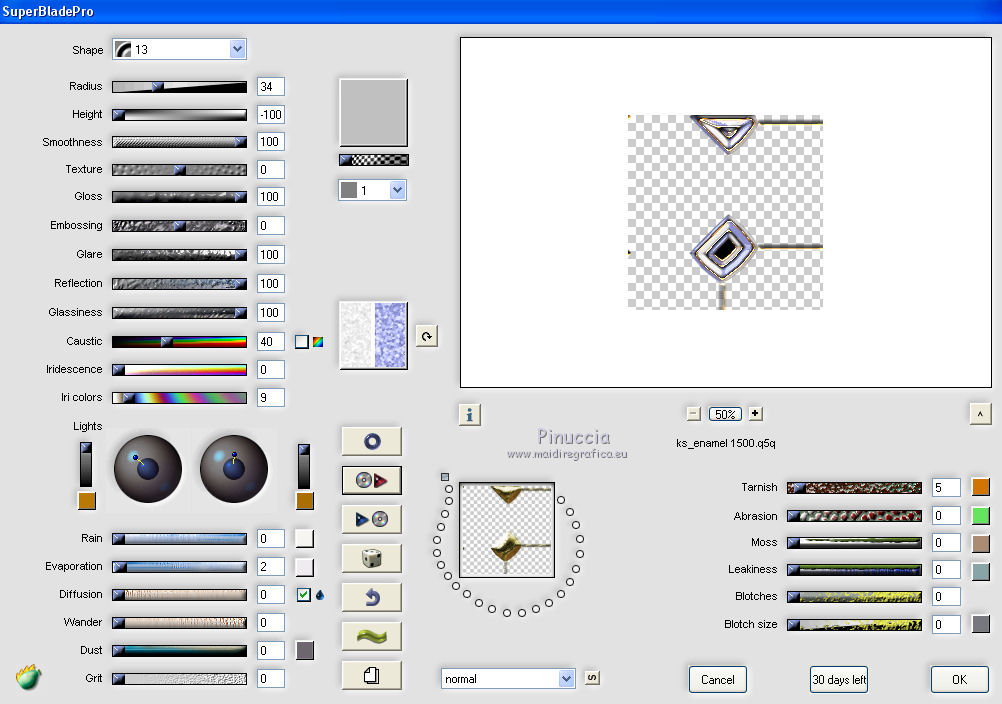Click the Radius value field
The width and height of the screenshot is (1002, 704).
[270, 87]
